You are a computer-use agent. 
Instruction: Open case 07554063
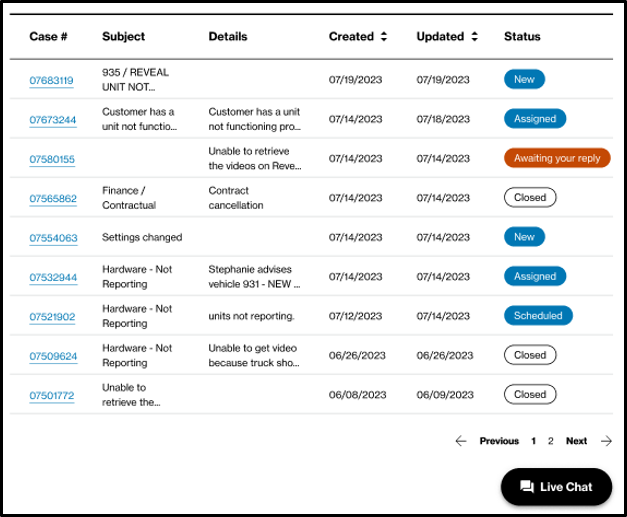[x=53, y=238]
